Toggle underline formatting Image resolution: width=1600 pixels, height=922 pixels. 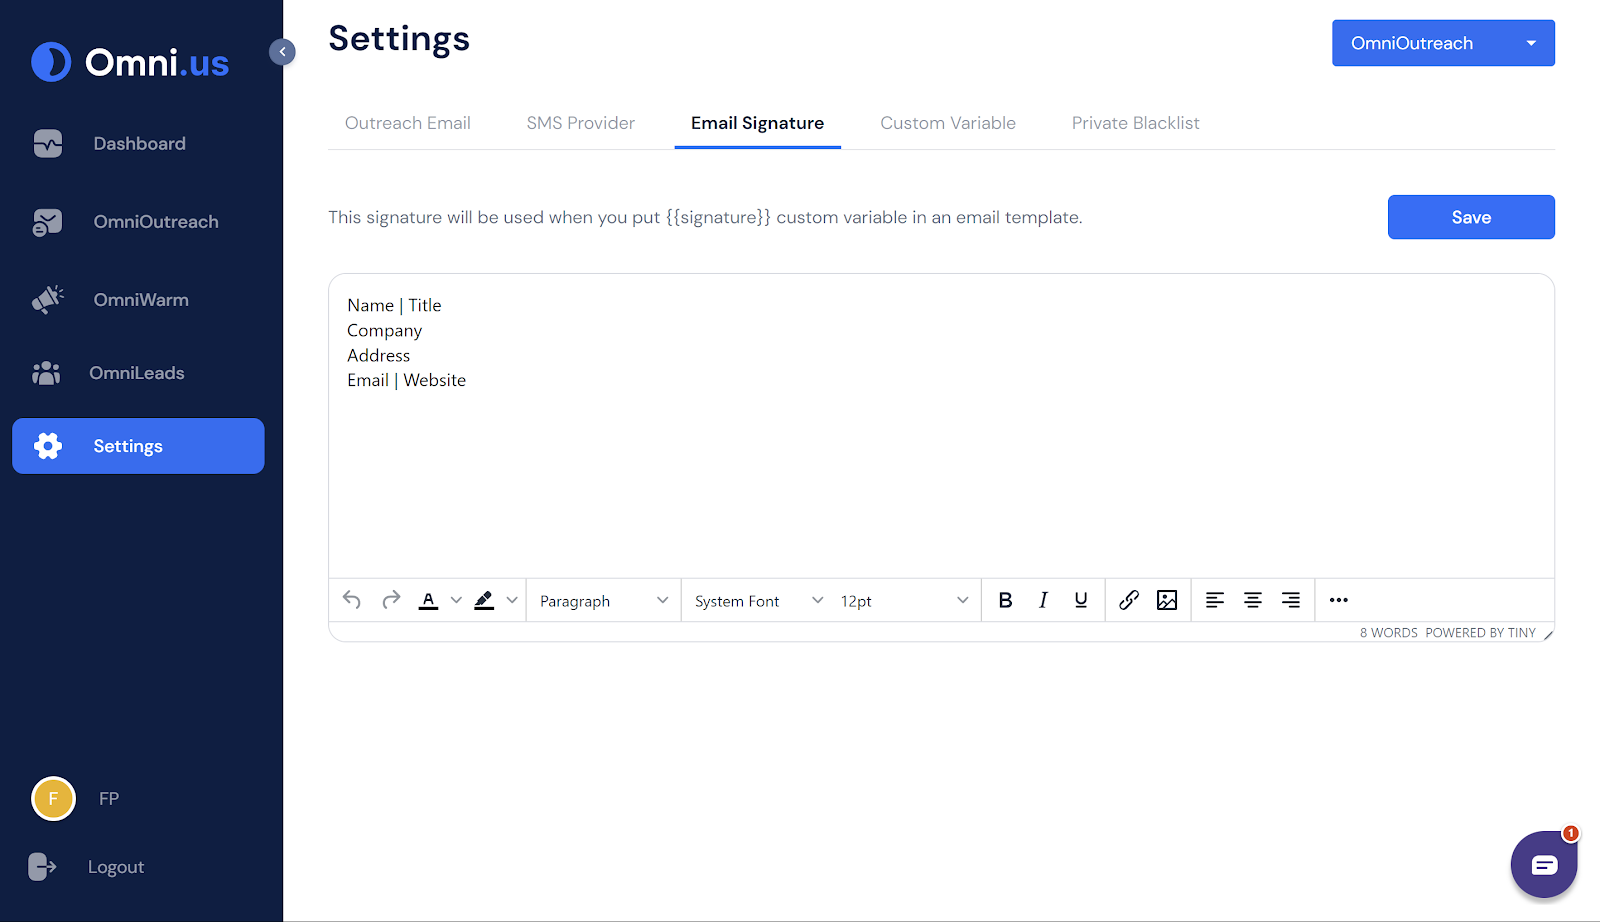coord(1081,600)
